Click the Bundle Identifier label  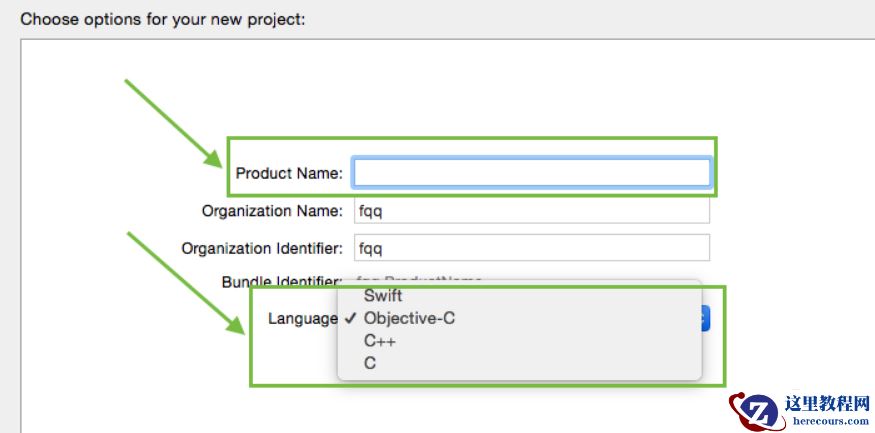[282, 282]
